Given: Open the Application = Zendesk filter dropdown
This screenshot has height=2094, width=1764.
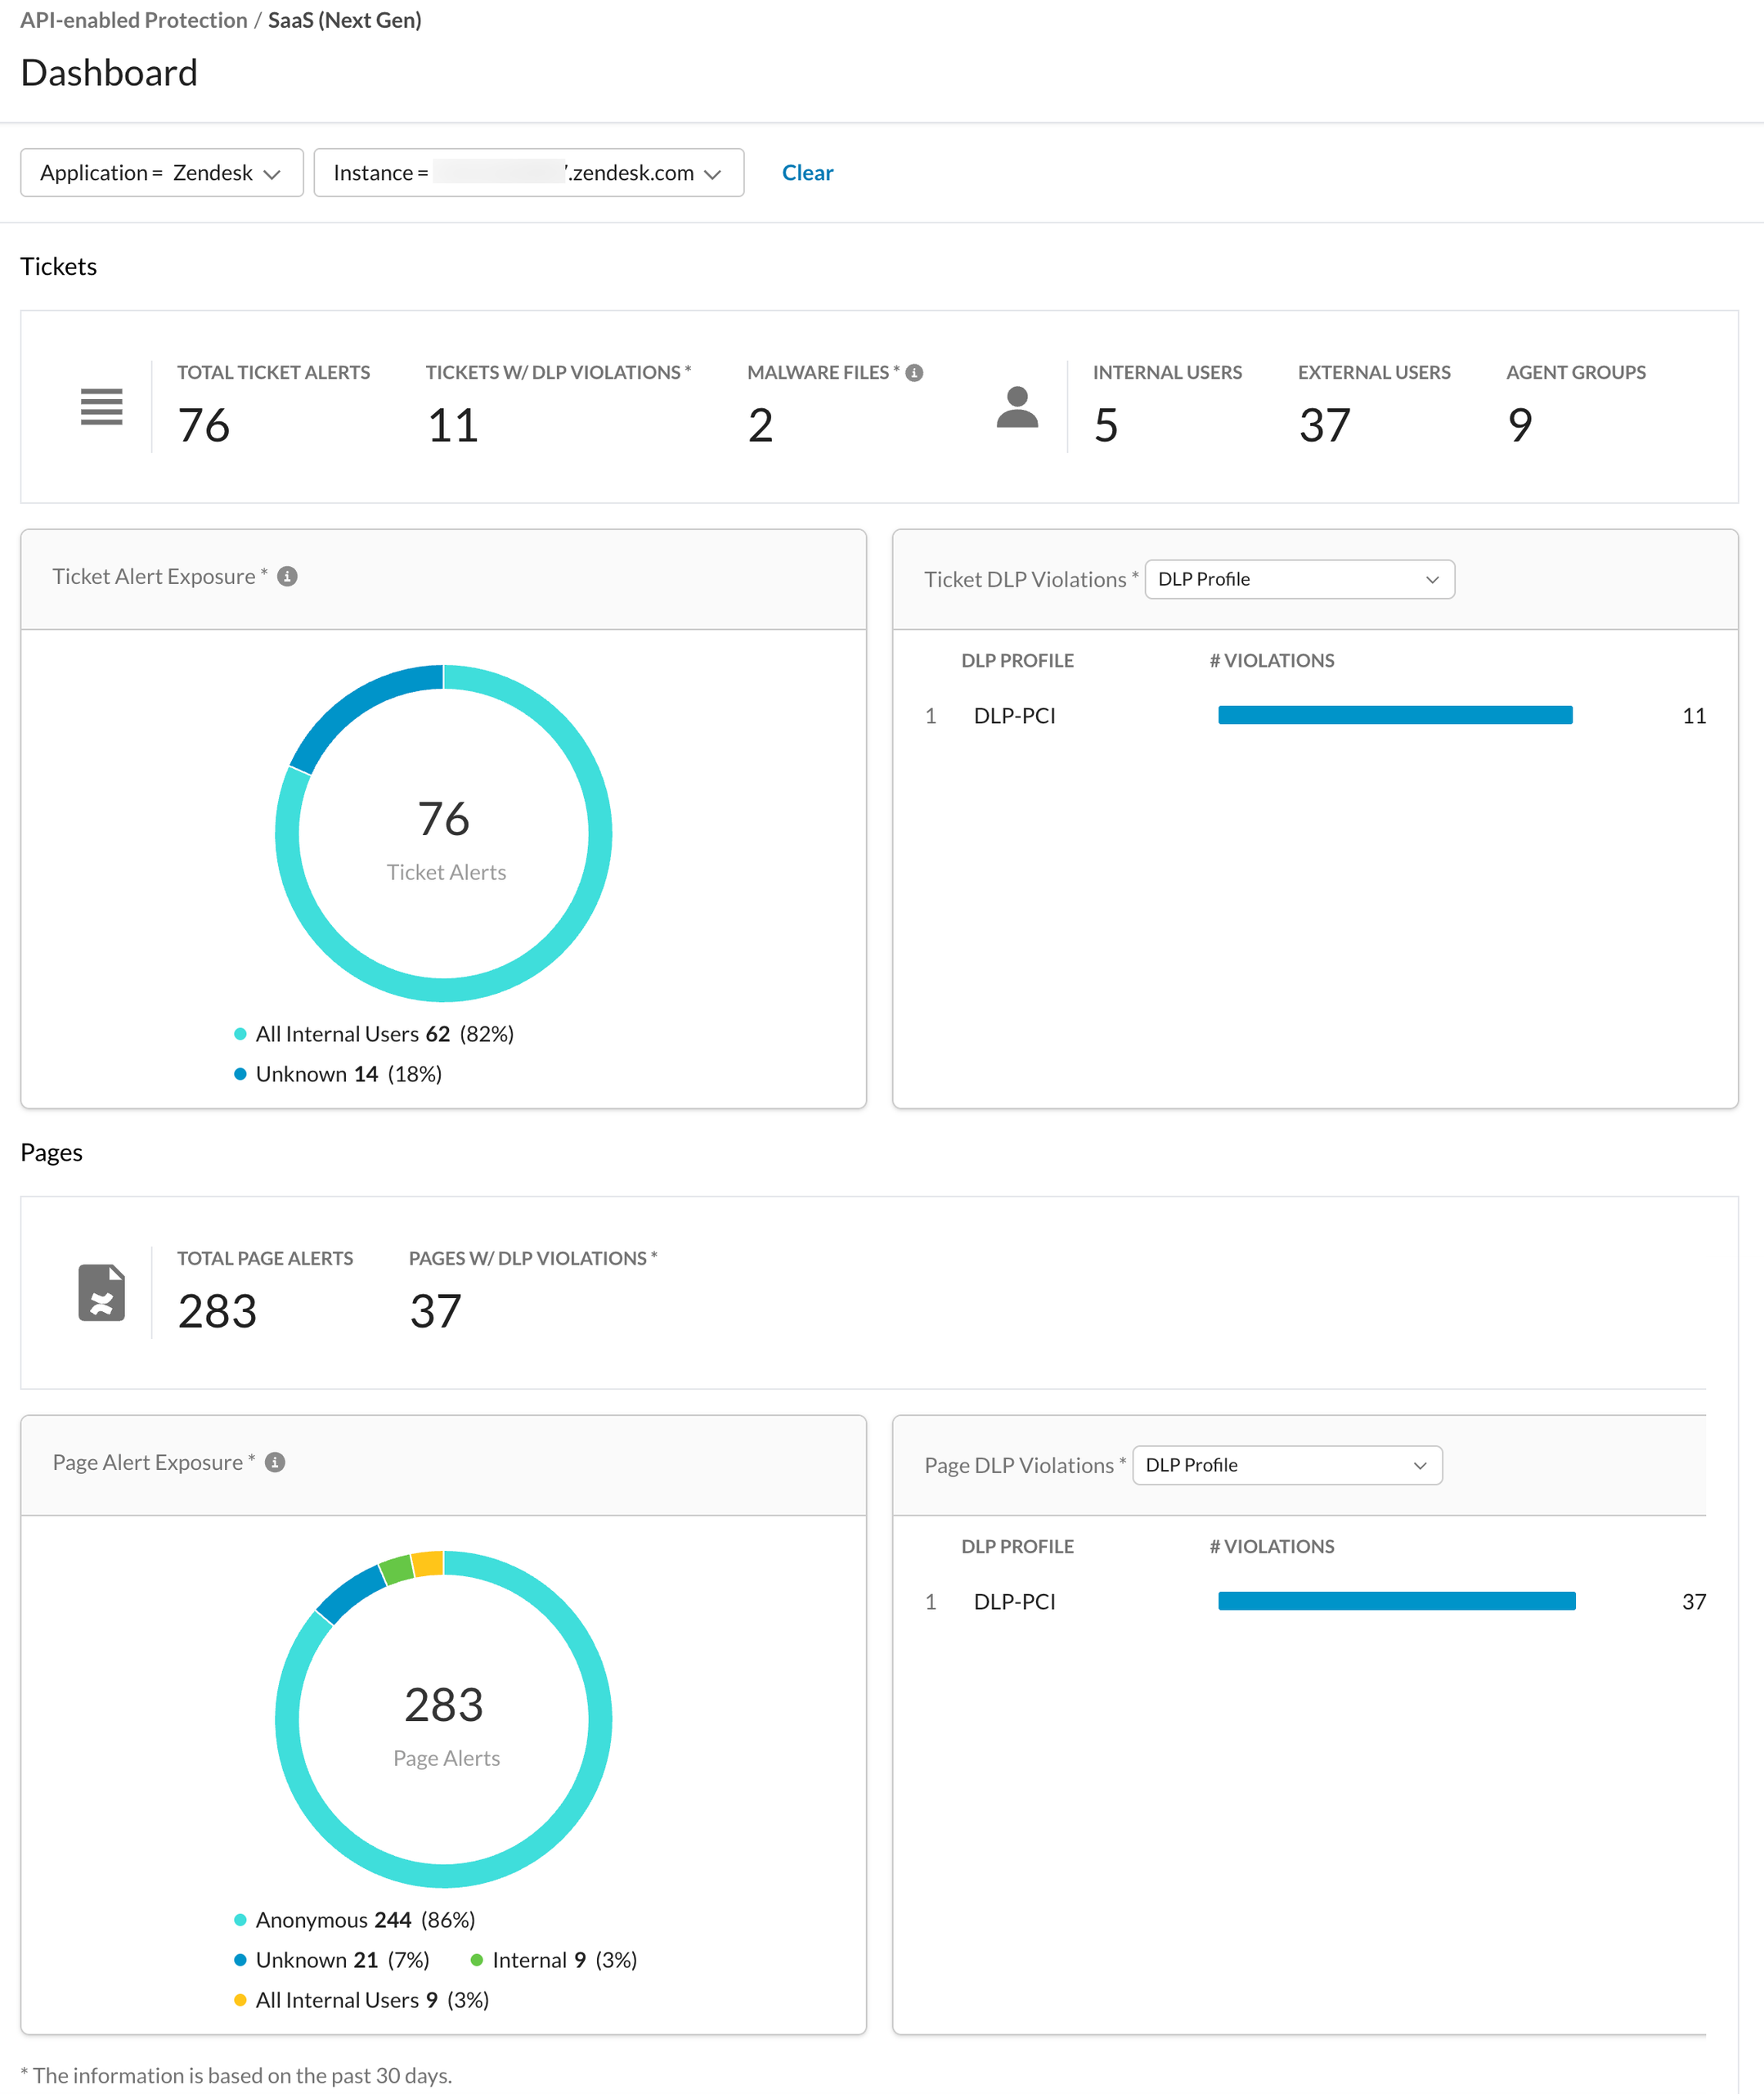Looking at the screenshot, I should click(x=162, y=173).
